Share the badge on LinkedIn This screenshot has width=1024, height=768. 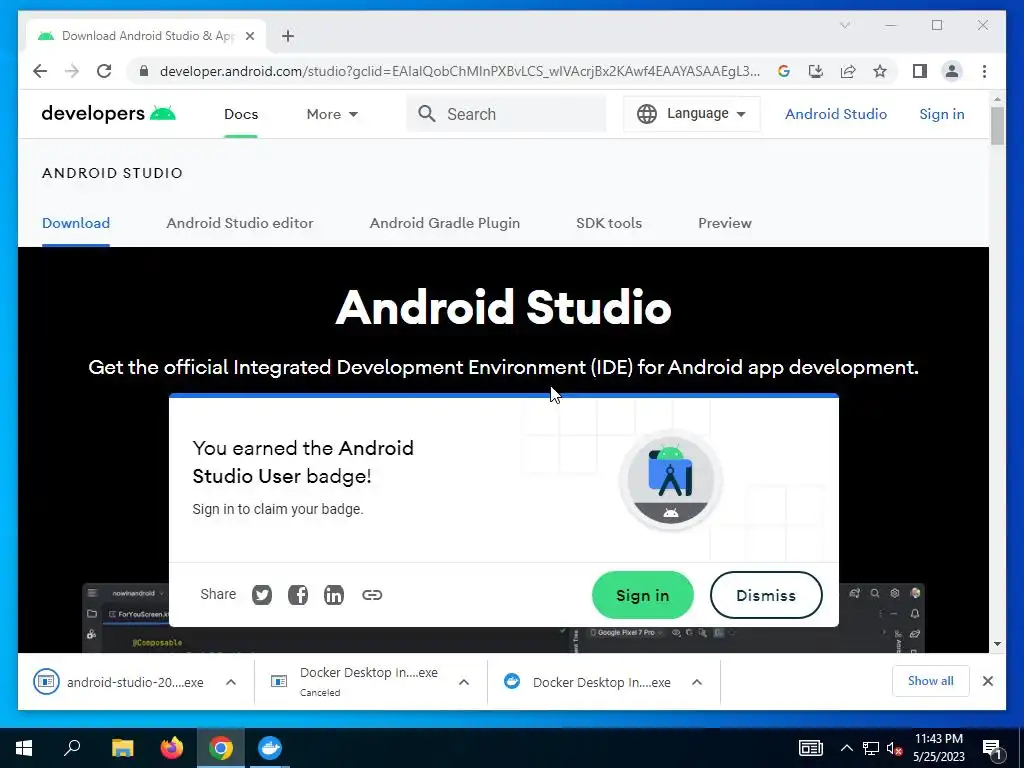(x=334, y=595)
